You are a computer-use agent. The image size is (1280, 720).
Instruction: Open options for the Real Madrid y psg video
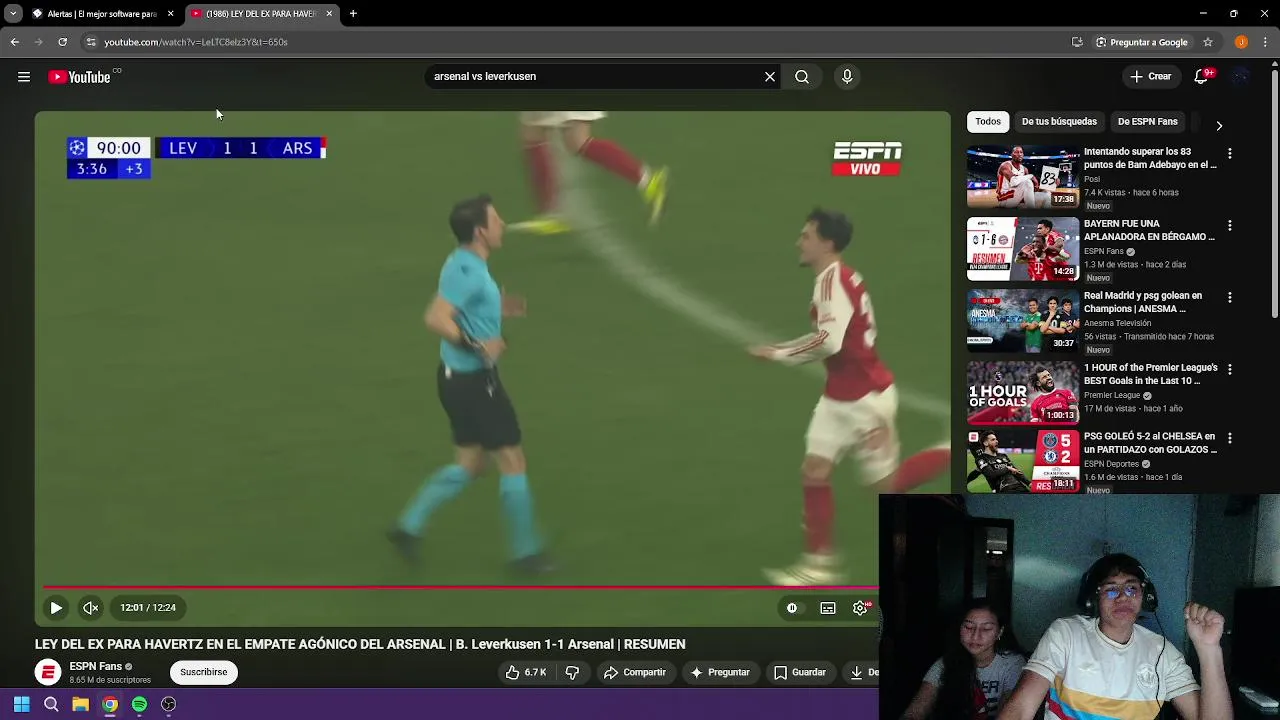(1230, 297)
